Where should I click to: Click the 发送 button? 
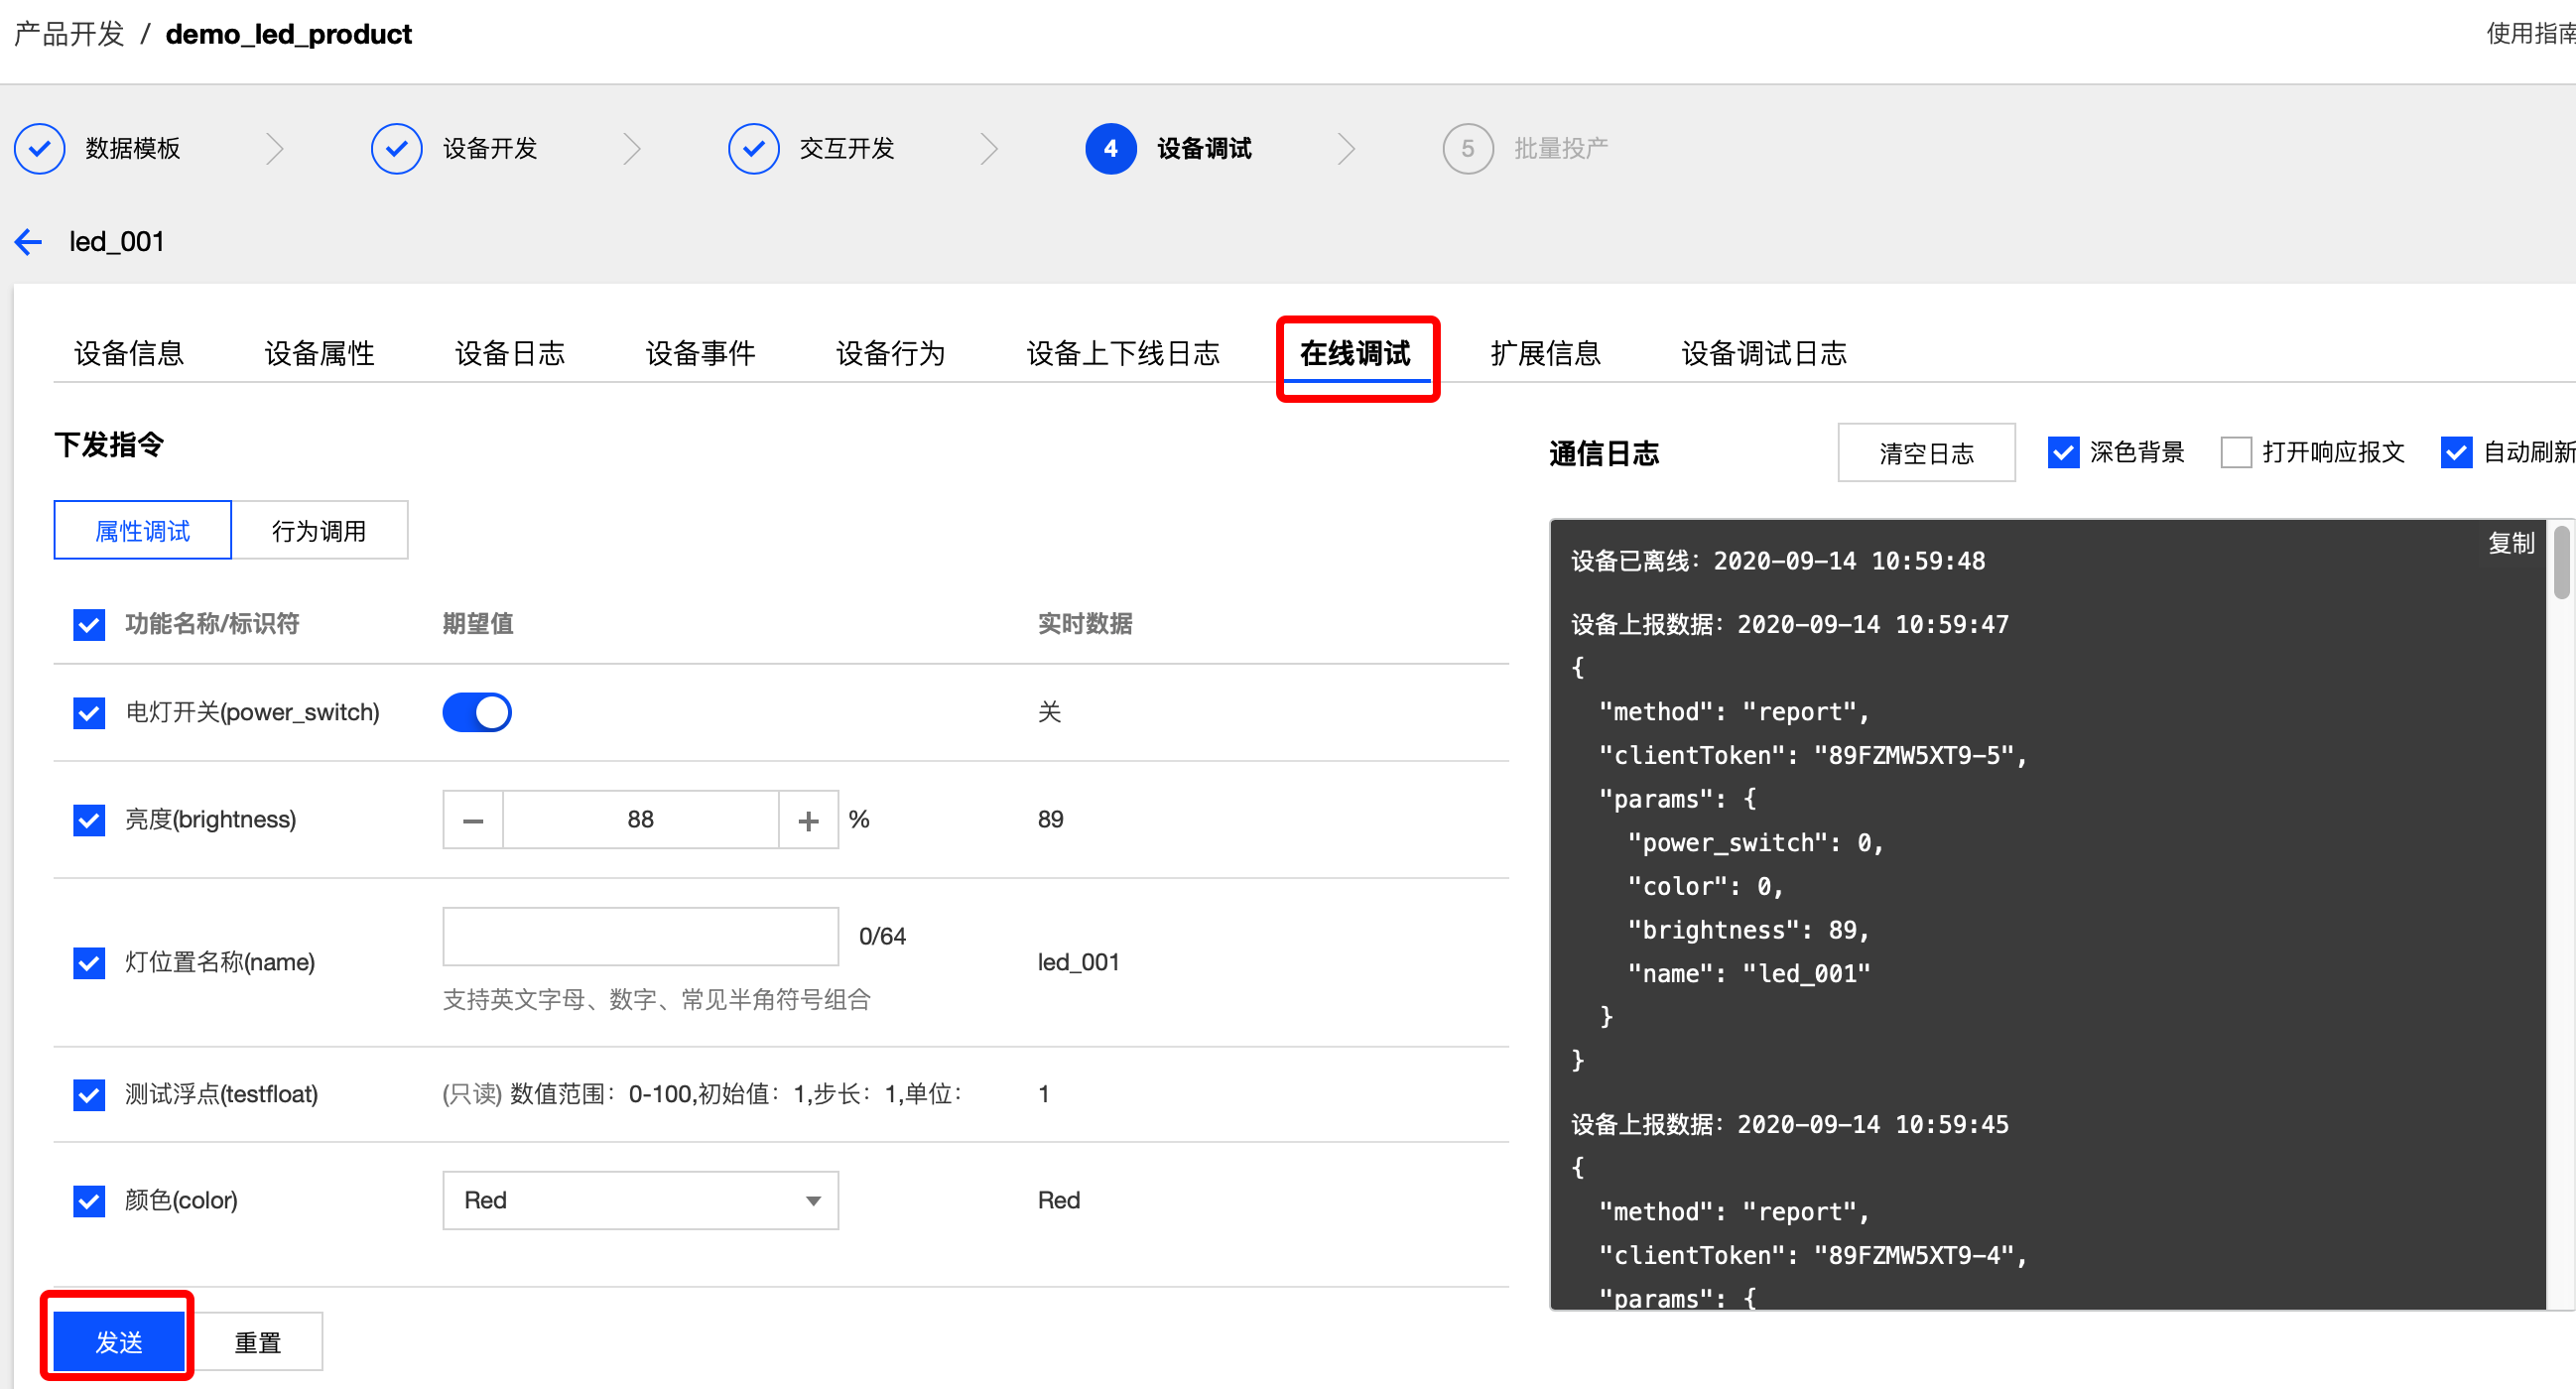[119, 1341]
